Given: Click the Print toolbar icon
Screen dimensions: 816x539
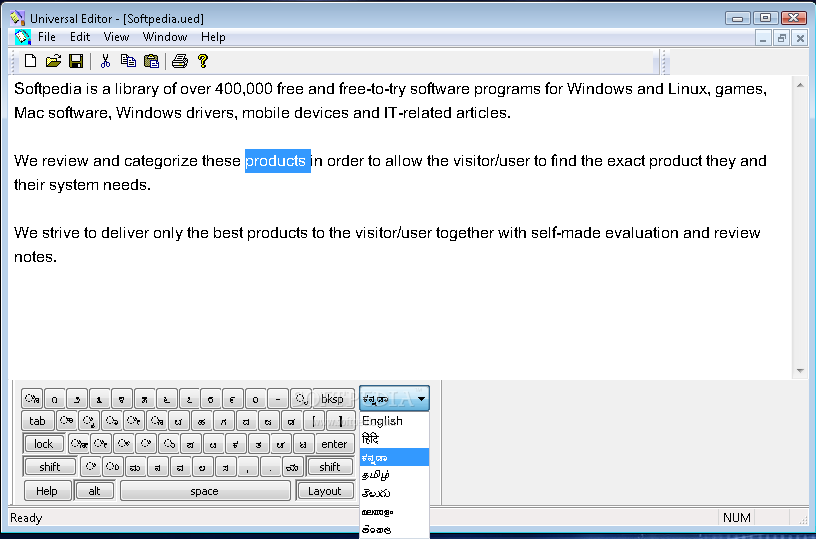Looking at the screenshot, I should point(180,61).
